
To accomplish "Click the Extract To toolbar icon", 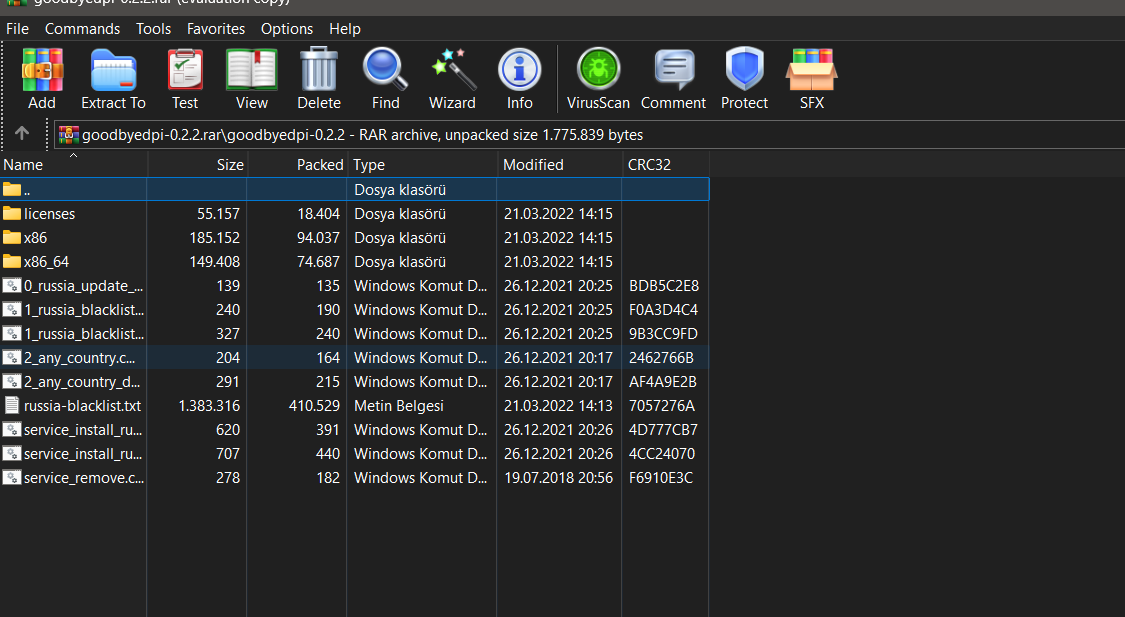I will 113,70.
